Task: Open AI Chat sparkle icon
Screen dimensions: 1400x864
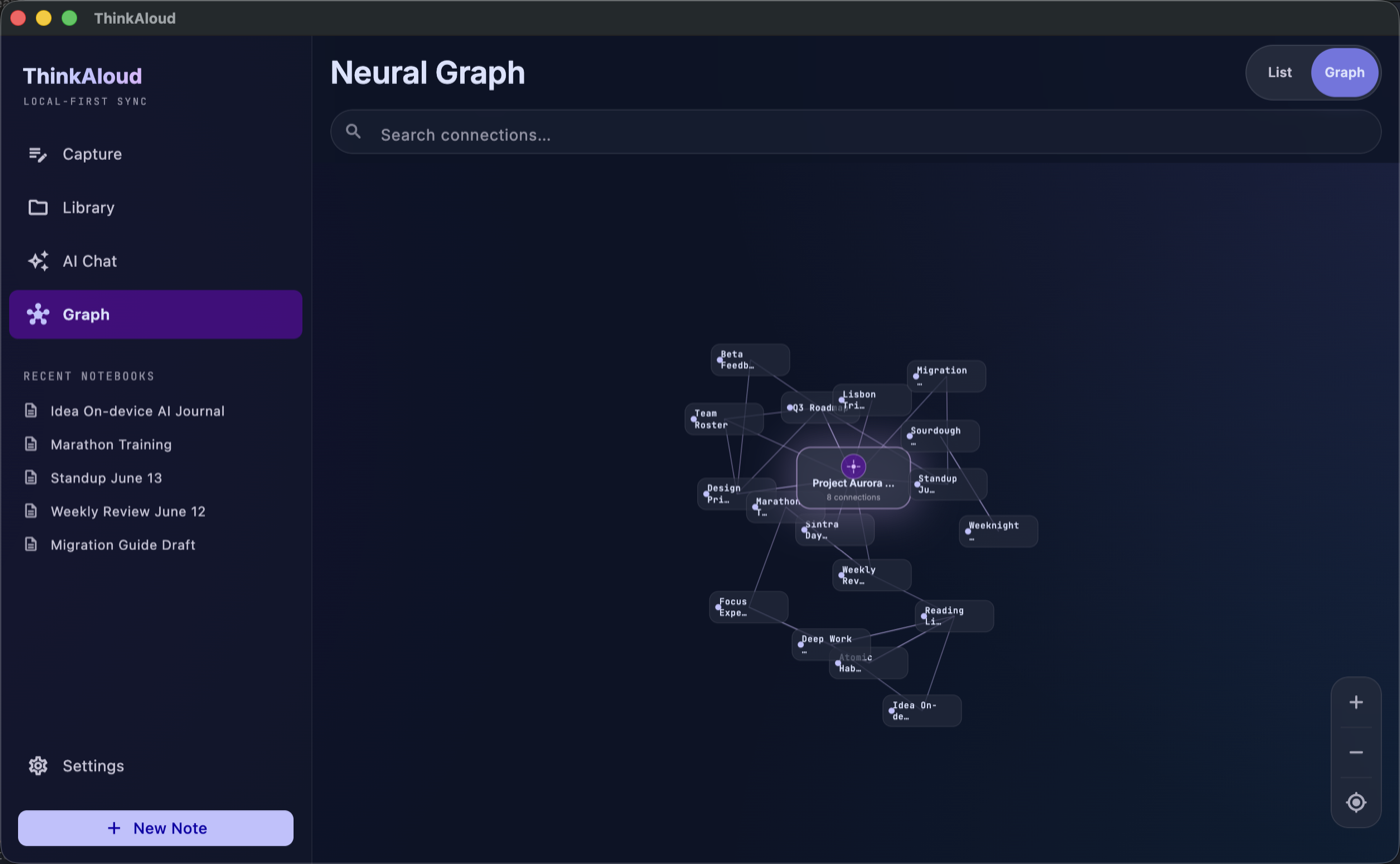Action: point(38,261)
